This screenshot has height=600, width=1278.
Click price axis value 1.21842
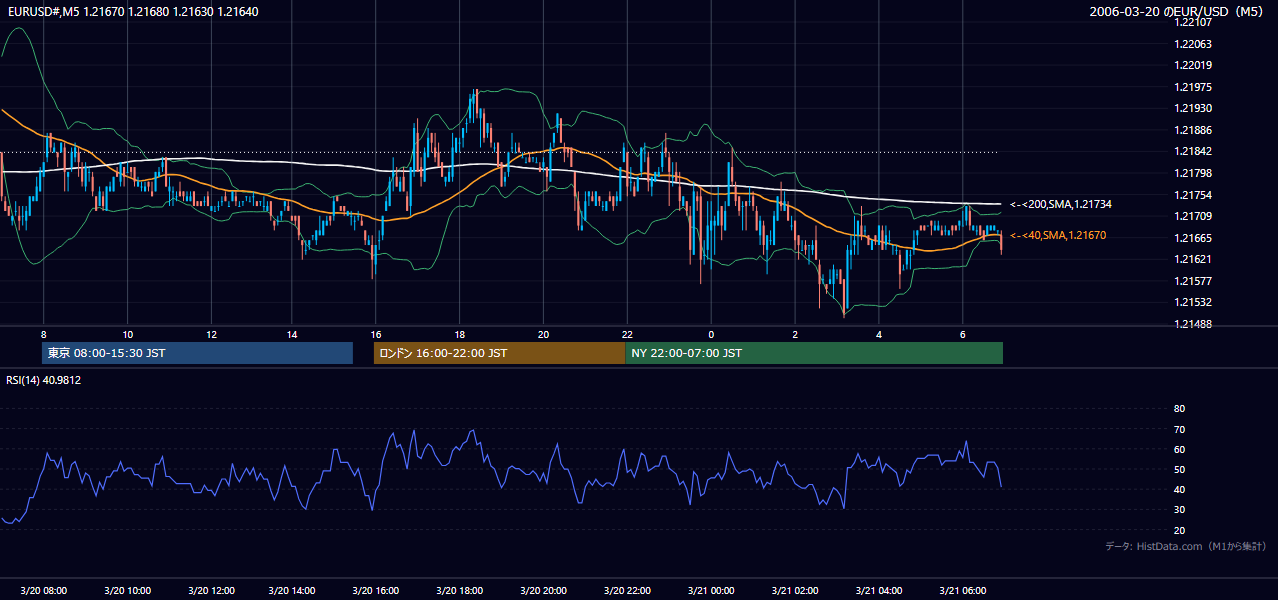point(1192,152)
